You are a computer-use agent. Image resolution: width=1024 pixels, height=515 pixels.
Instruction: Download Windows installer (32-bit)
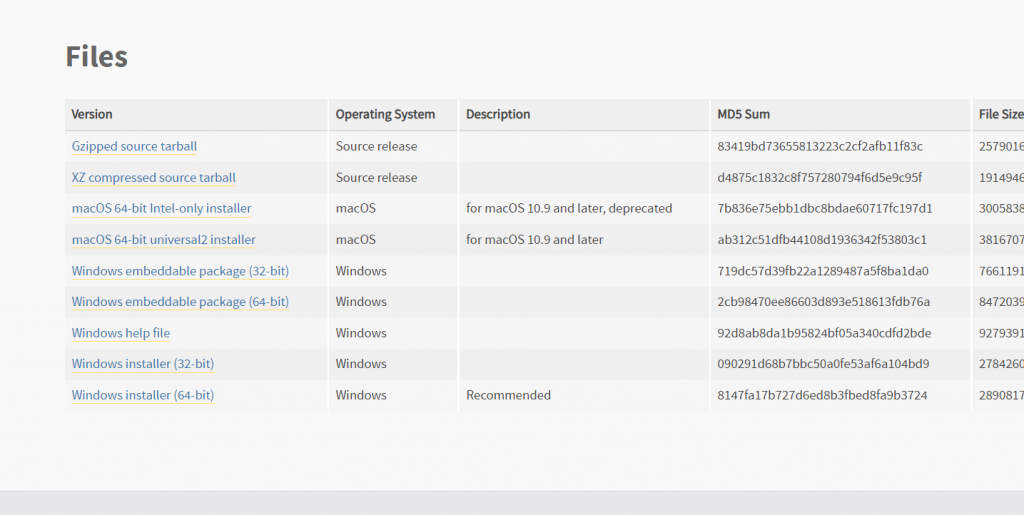(x=142, y=364)
